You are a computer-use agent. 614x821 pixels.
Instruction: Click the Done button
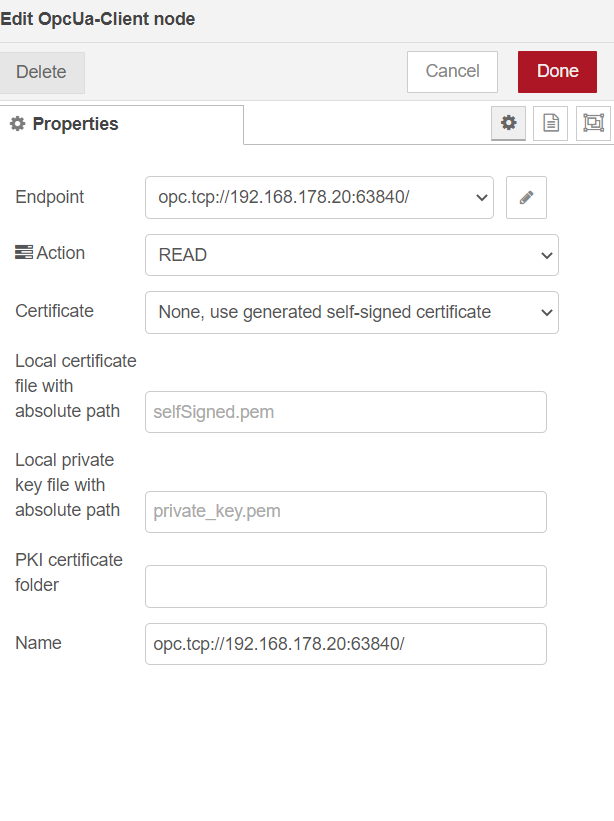click(557, 71)
